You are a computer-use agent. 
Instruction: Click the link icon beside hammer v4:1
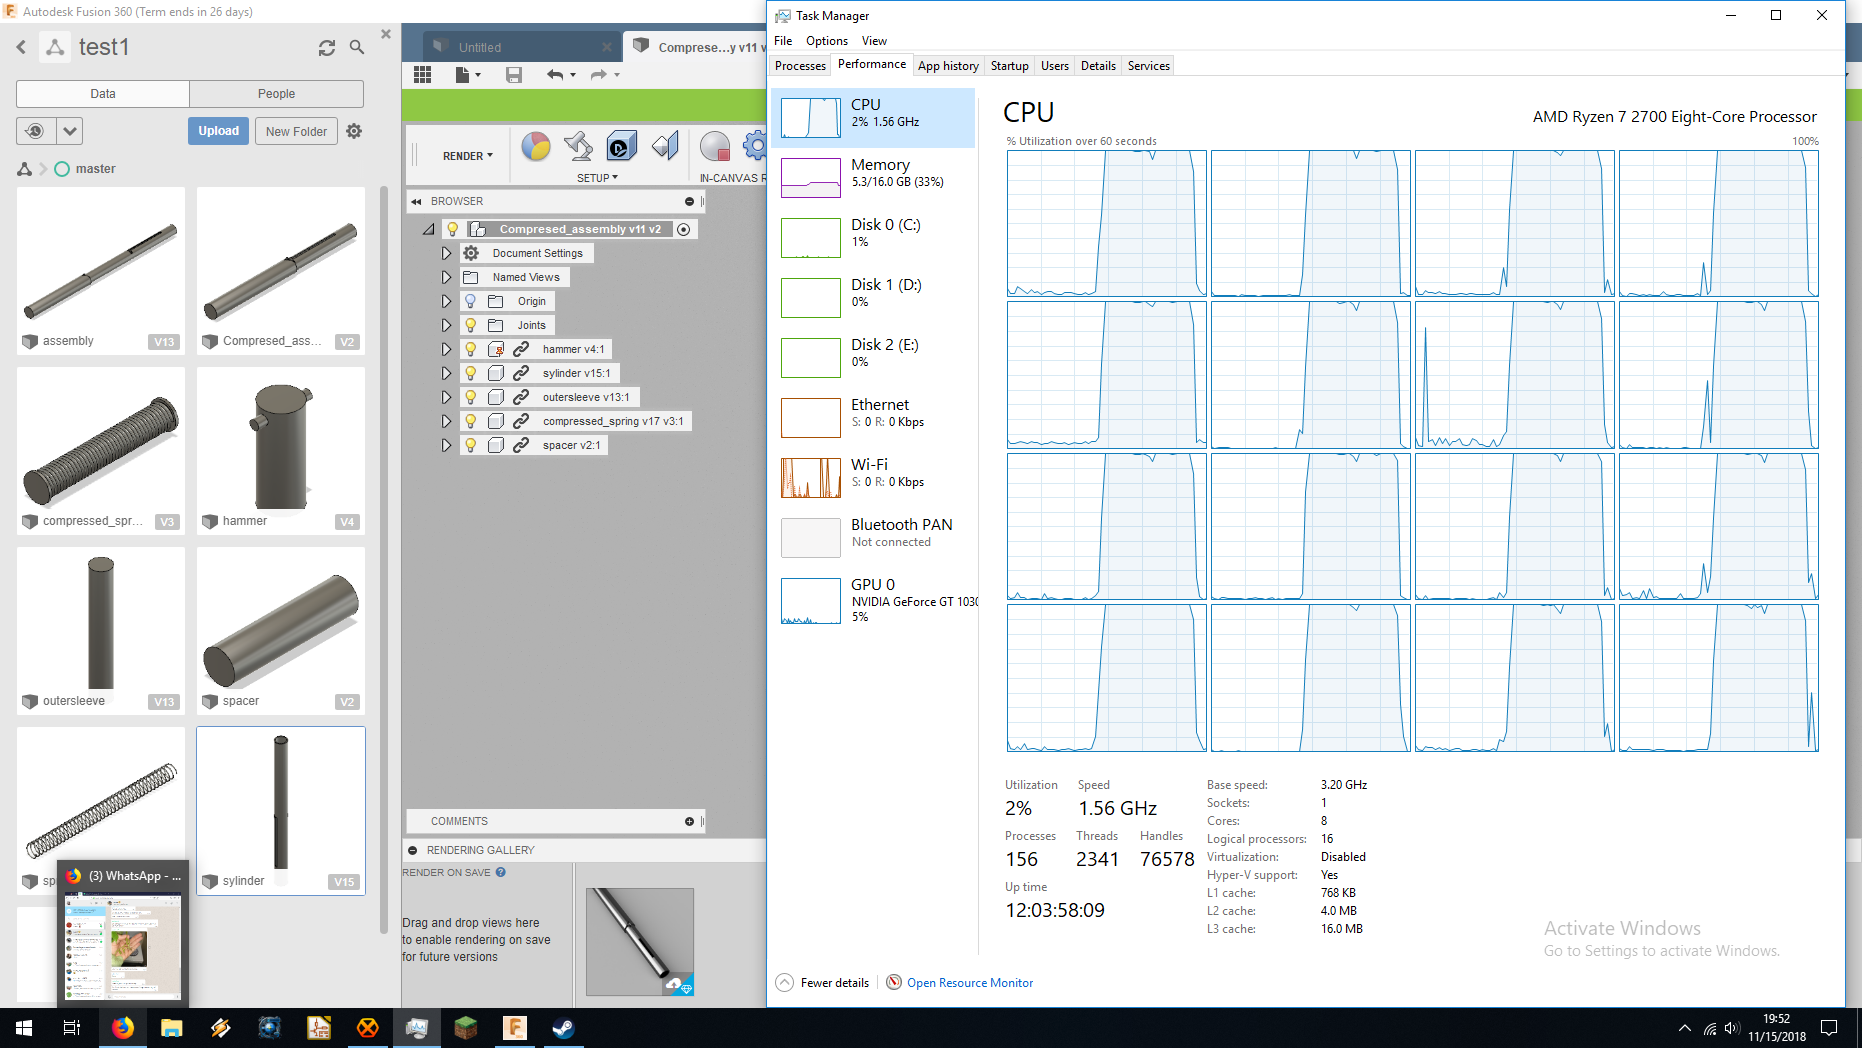[x=521, y=349]
